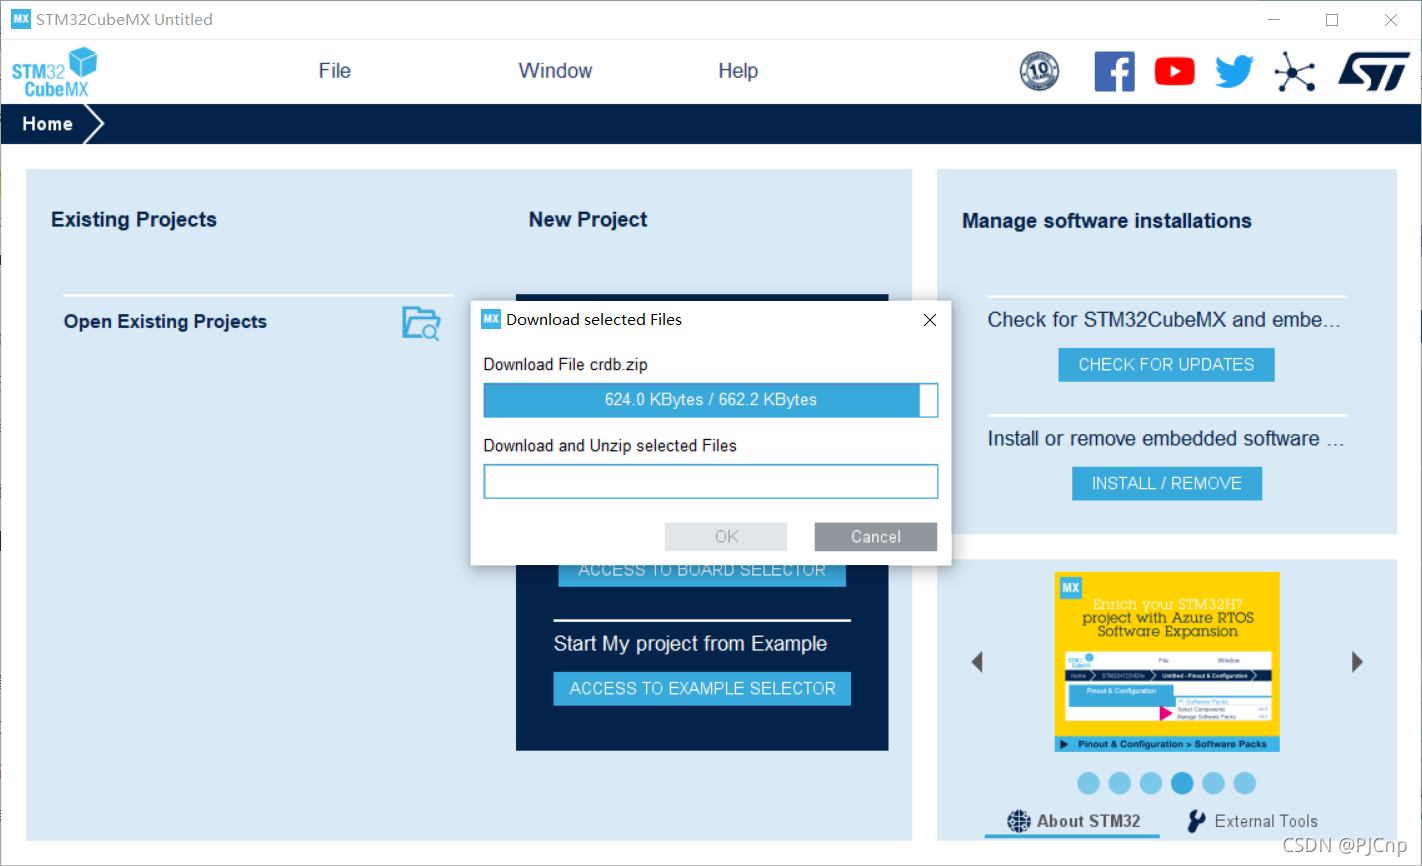Open the Help menu
Viewport: 1422px width, 866px height.
pos(738,71)
